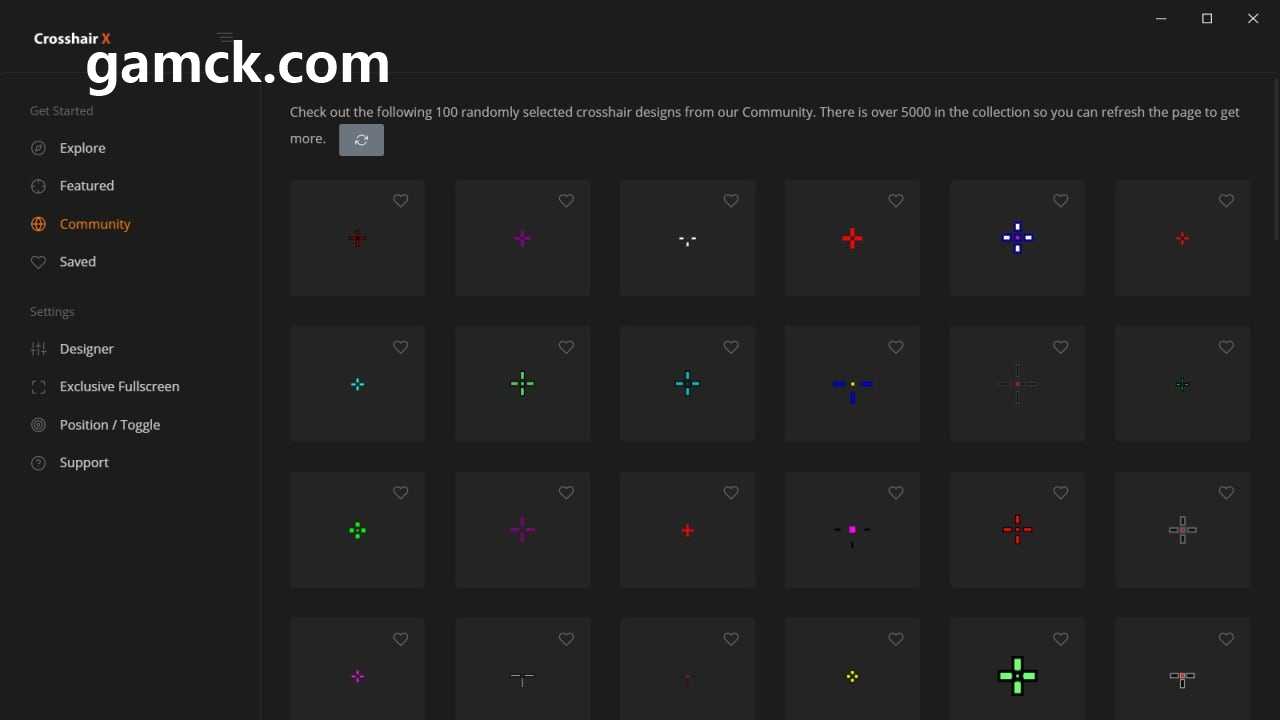The width and height of the screenshot is (1280, 720).
Task: Select the dark maroon plus crosshair
Action: (x=357, y=238)
